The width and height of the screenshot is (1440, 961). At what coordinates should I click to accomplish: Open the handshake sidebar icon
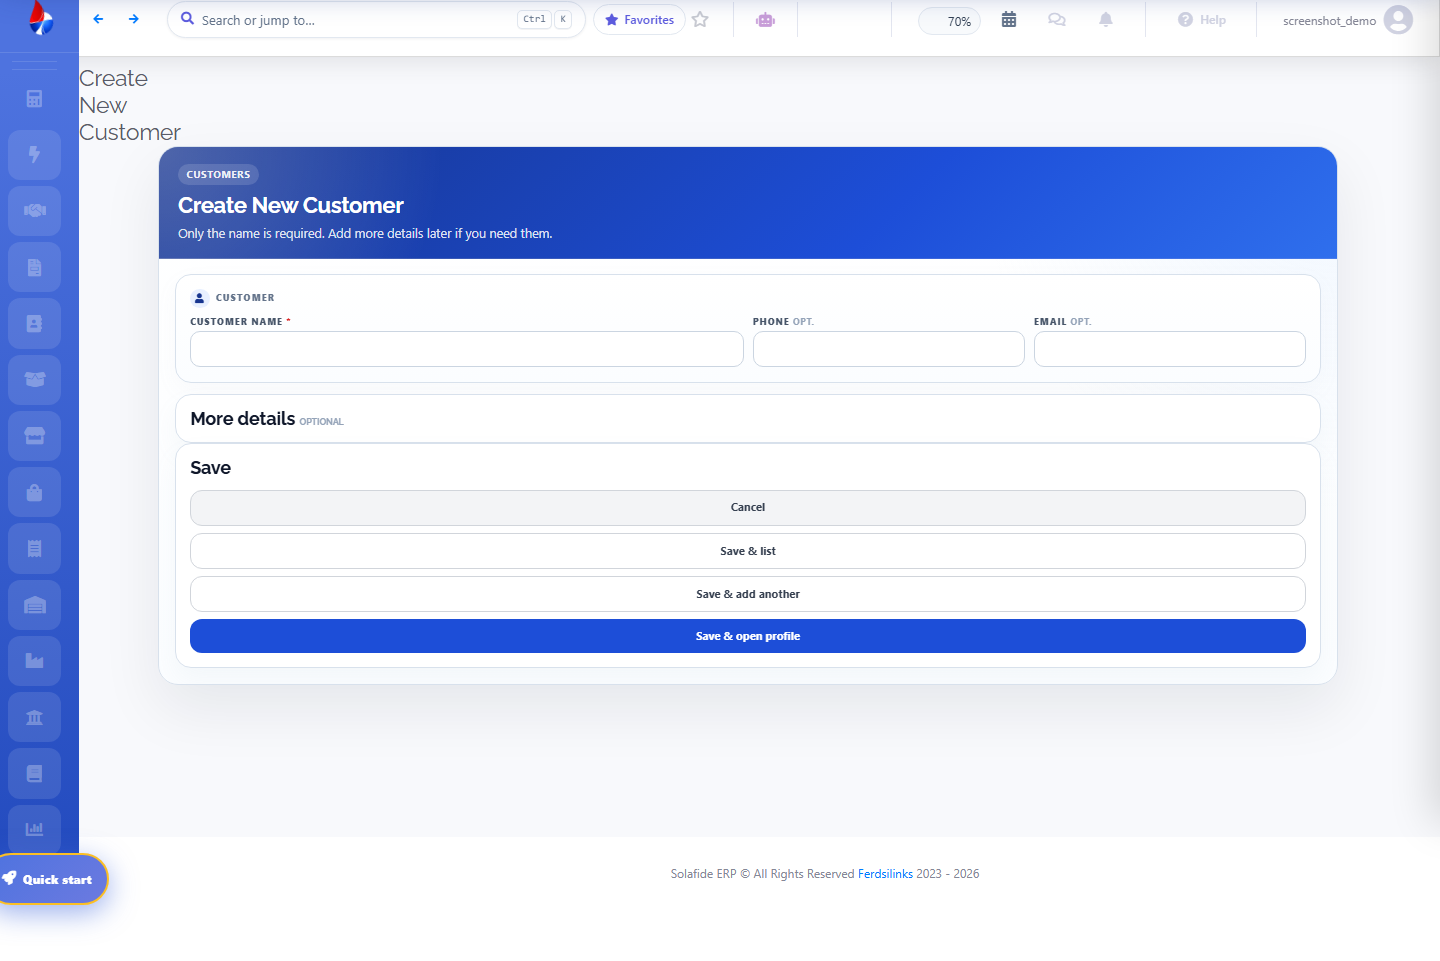point(35,211)
